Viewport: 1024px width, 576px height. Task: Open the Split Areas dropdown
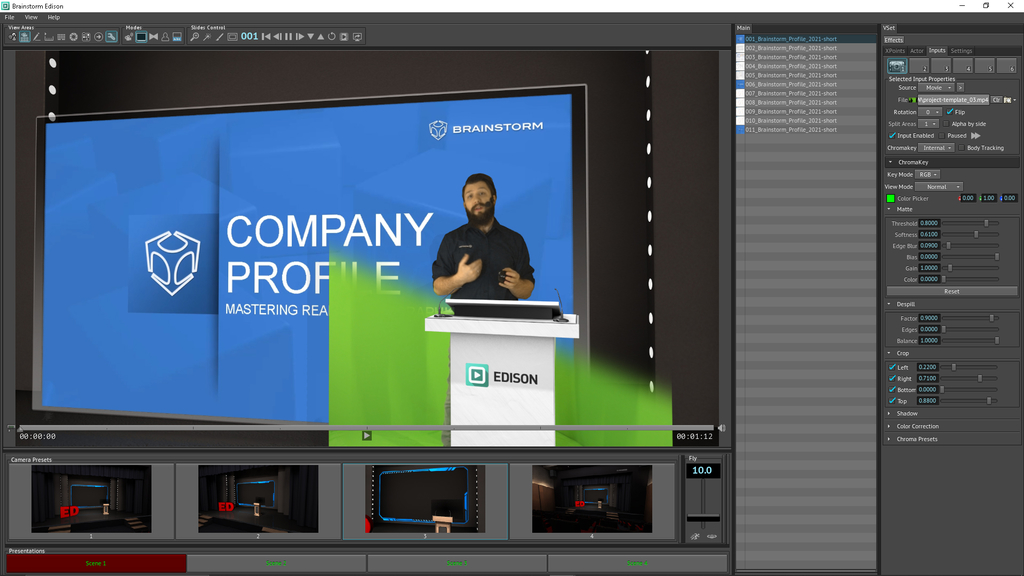pos(928,124)
